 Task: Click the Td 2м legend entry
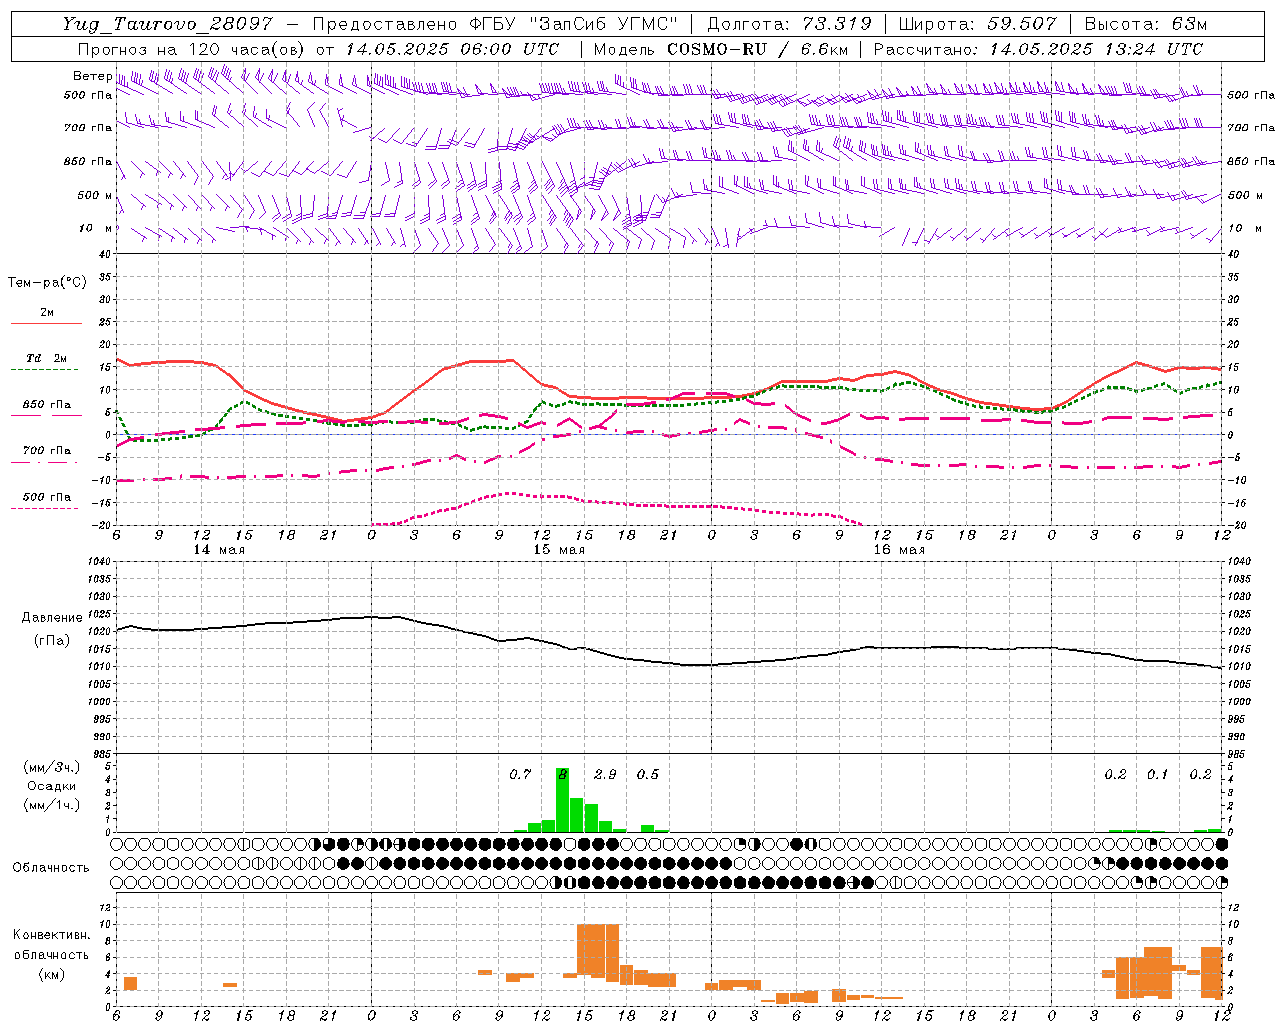coord(47,358)
